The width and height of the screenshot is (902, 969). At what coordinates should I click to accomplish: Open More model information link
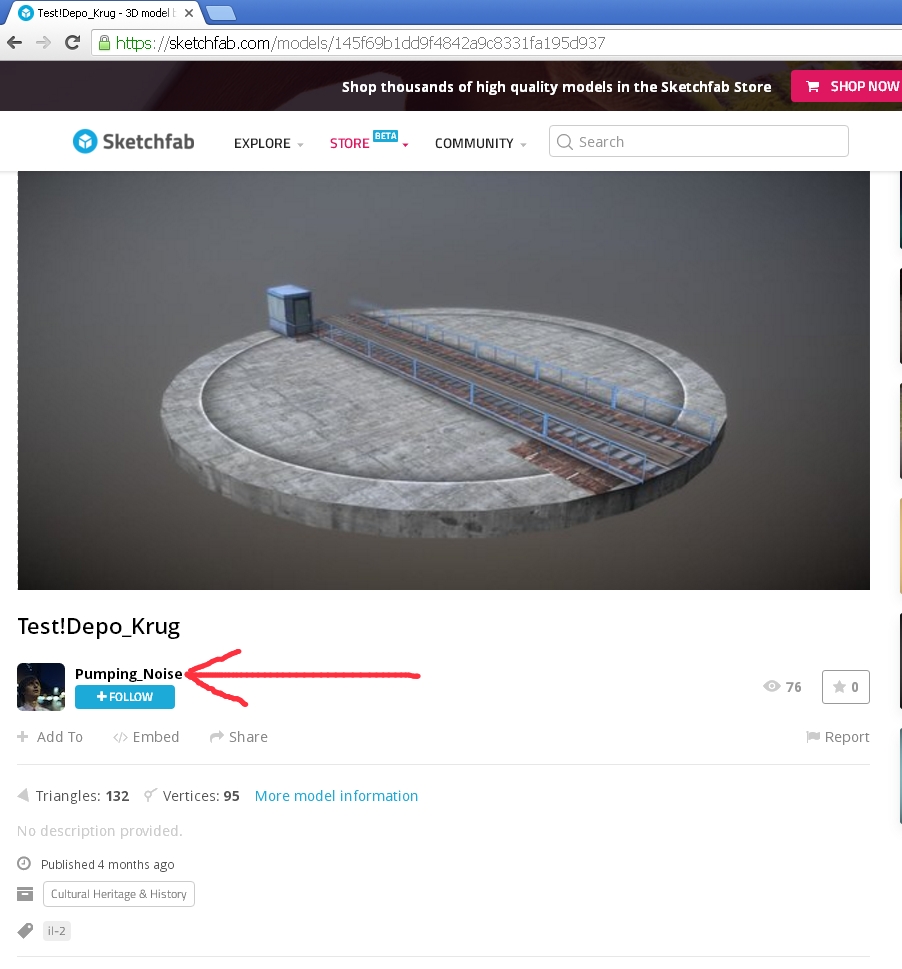click(x=336, y=796)
